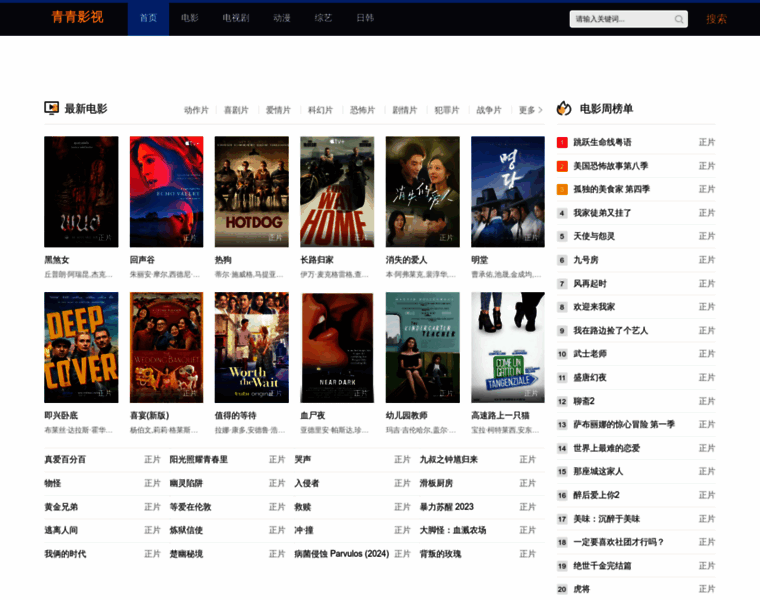
Task: Open the 长路归家 Way Home poster
Action: [337, 191]
